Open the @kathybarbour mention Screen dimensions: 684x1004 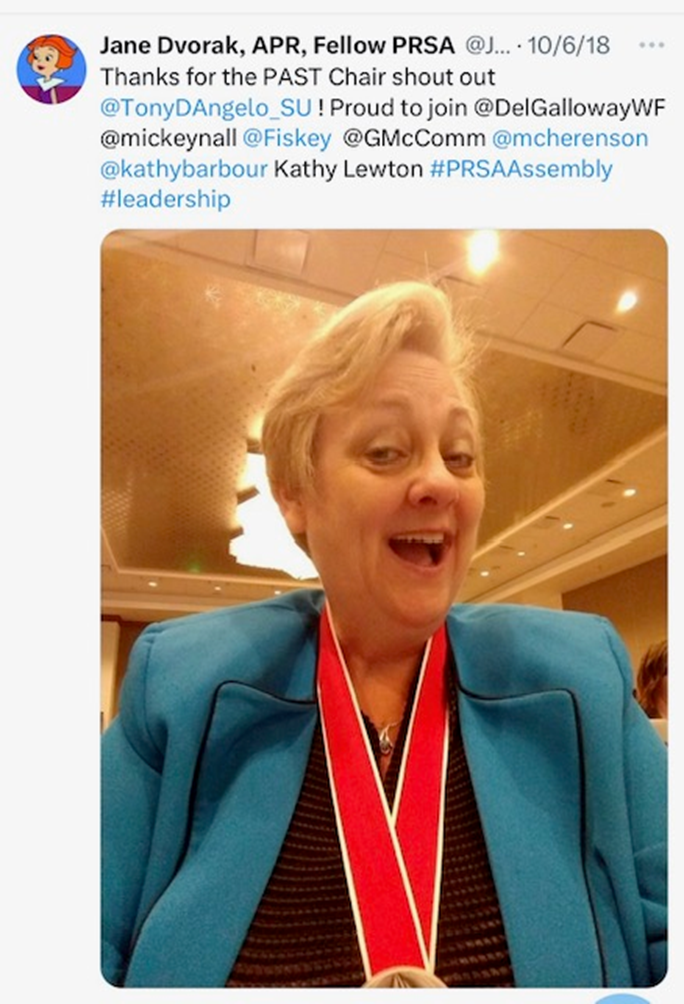click(x=184, y=169)
